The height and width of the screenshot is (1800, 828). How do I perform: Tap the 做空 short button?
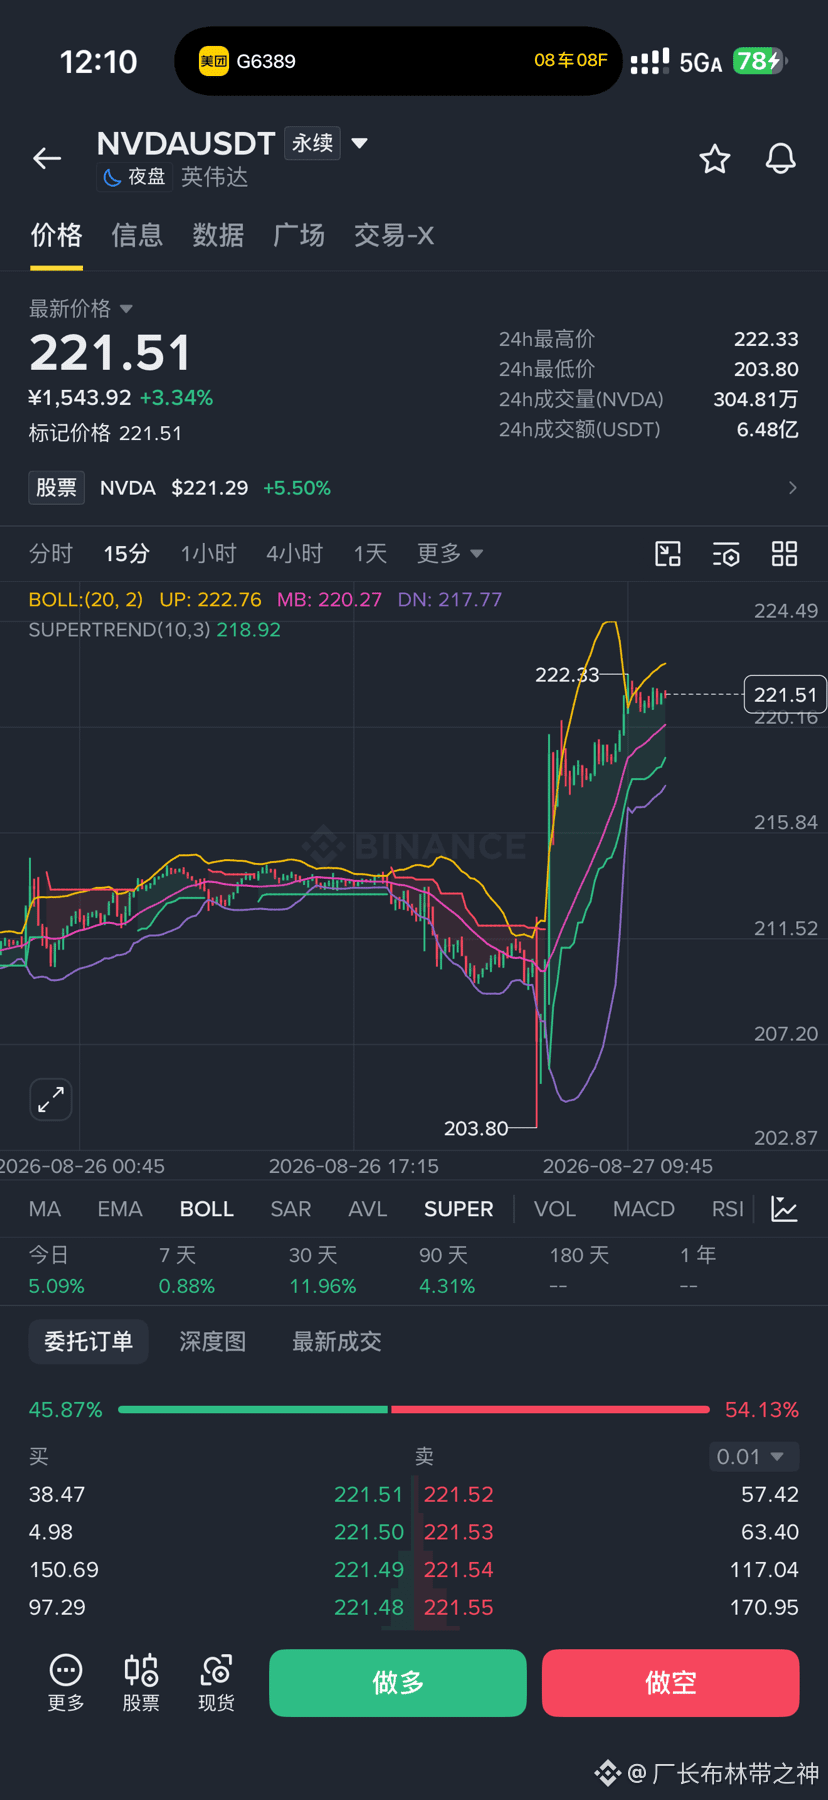[x=670, y=1683]
